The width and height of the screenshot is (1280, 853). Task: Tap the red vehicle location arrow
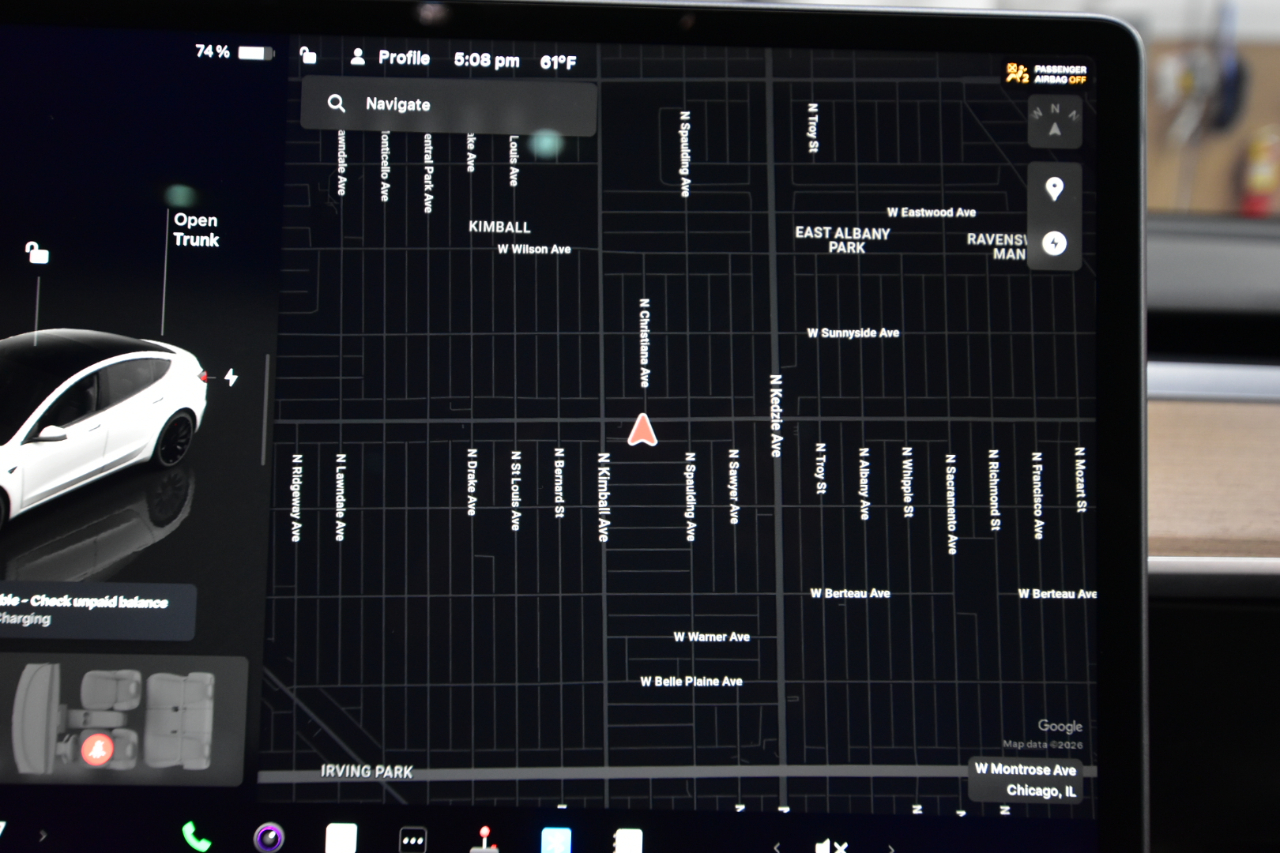642,430
